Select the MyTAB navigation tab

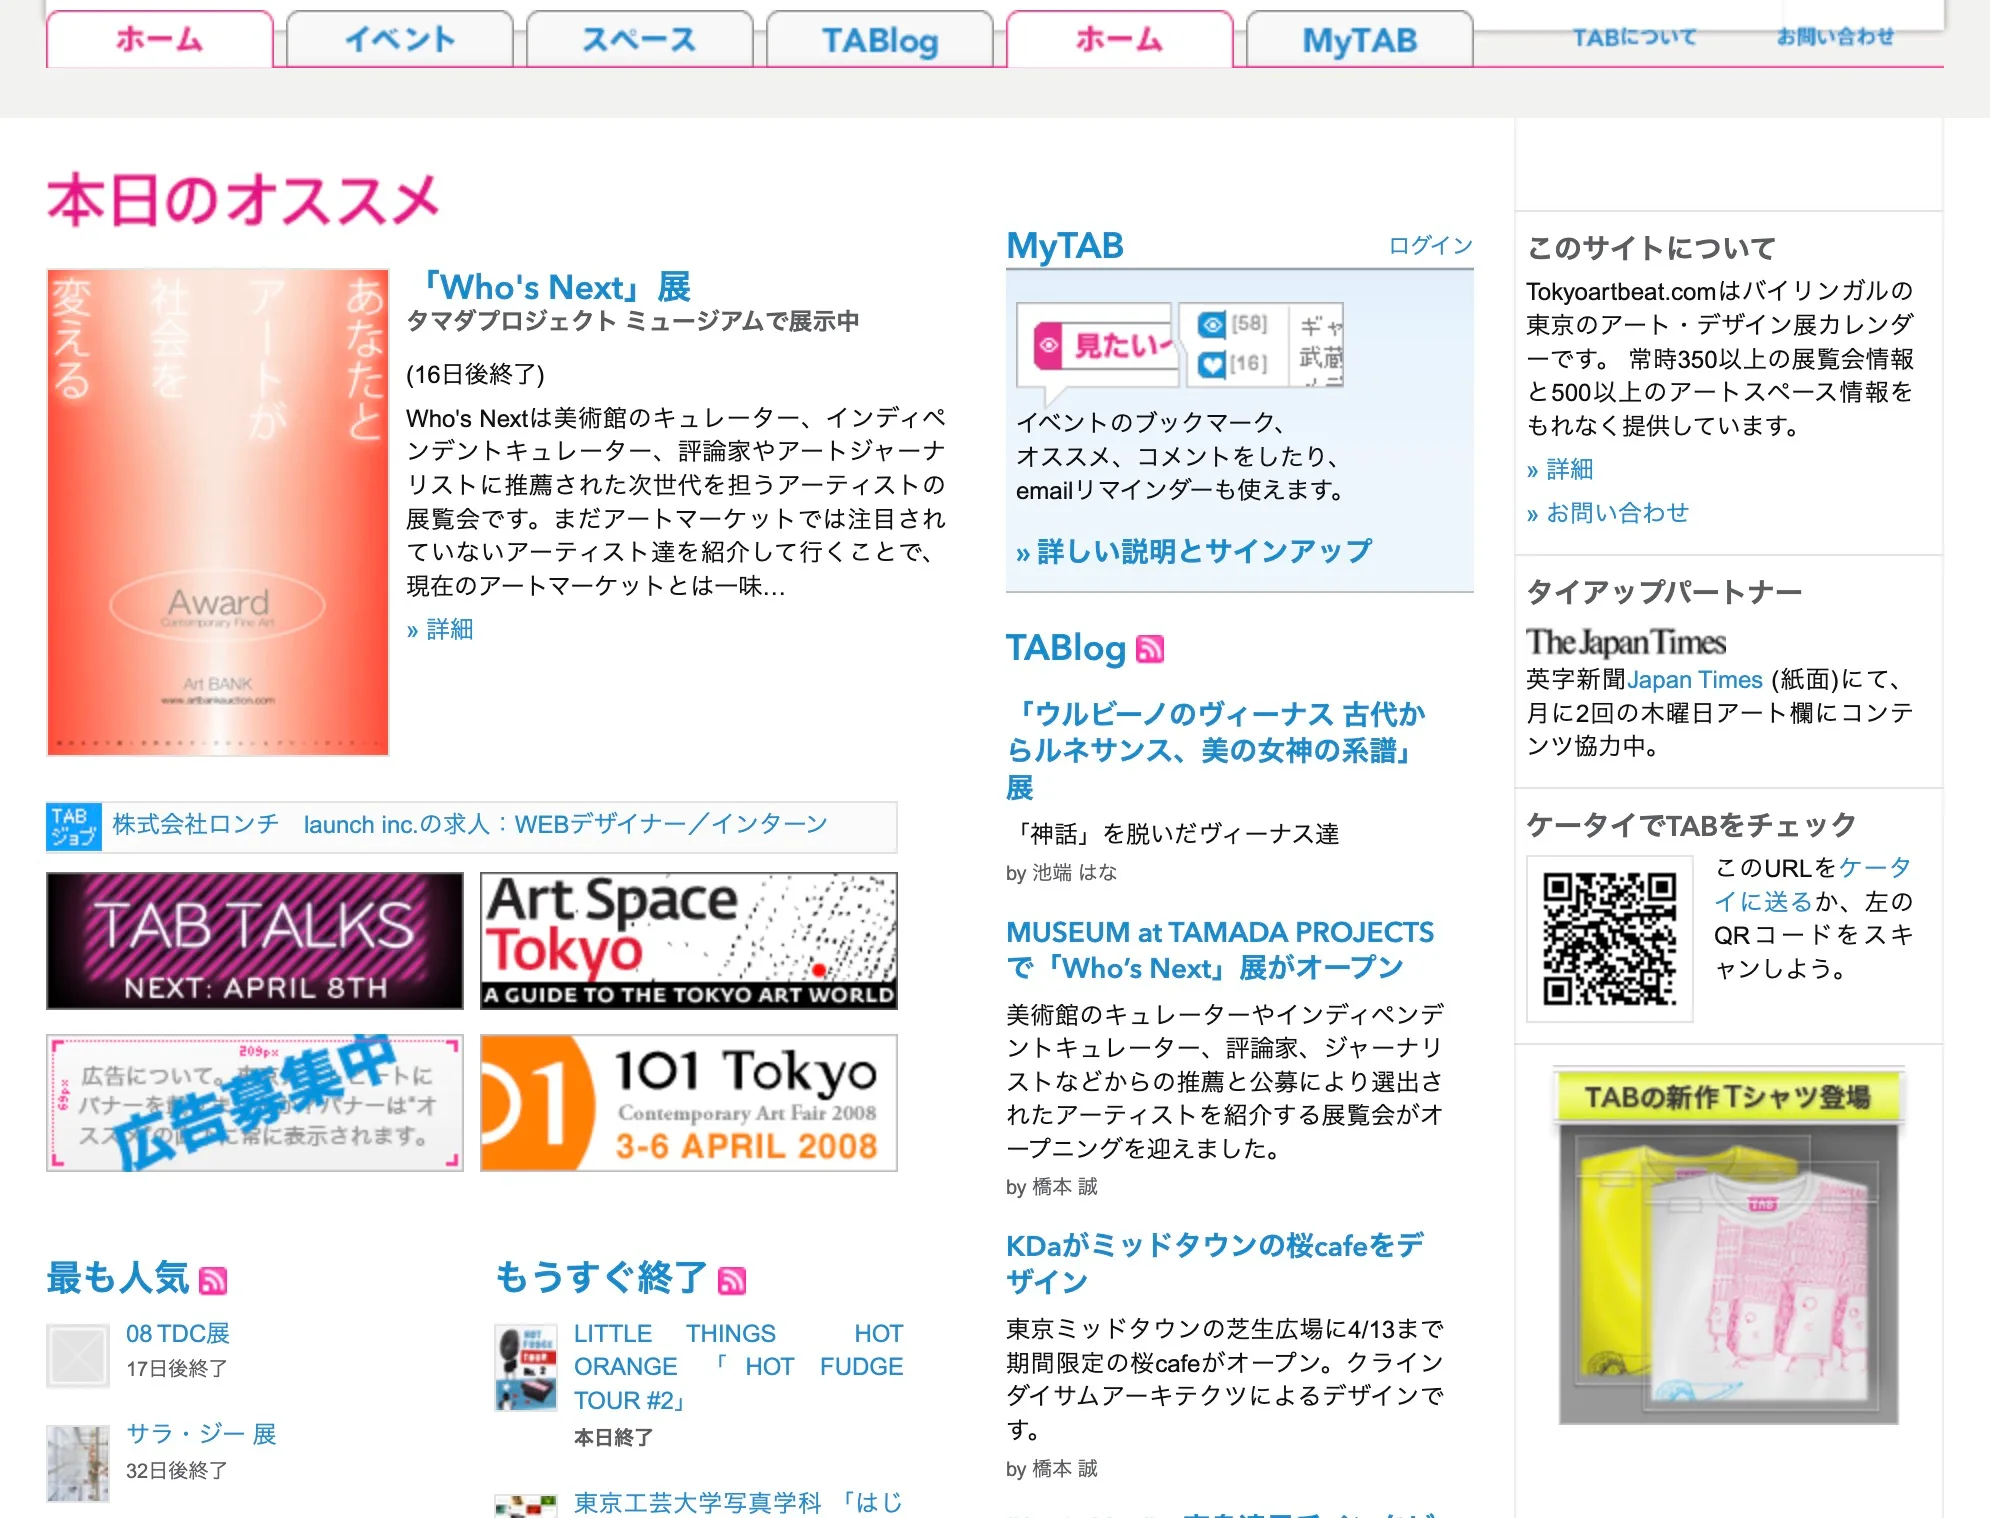point(1359,40)
